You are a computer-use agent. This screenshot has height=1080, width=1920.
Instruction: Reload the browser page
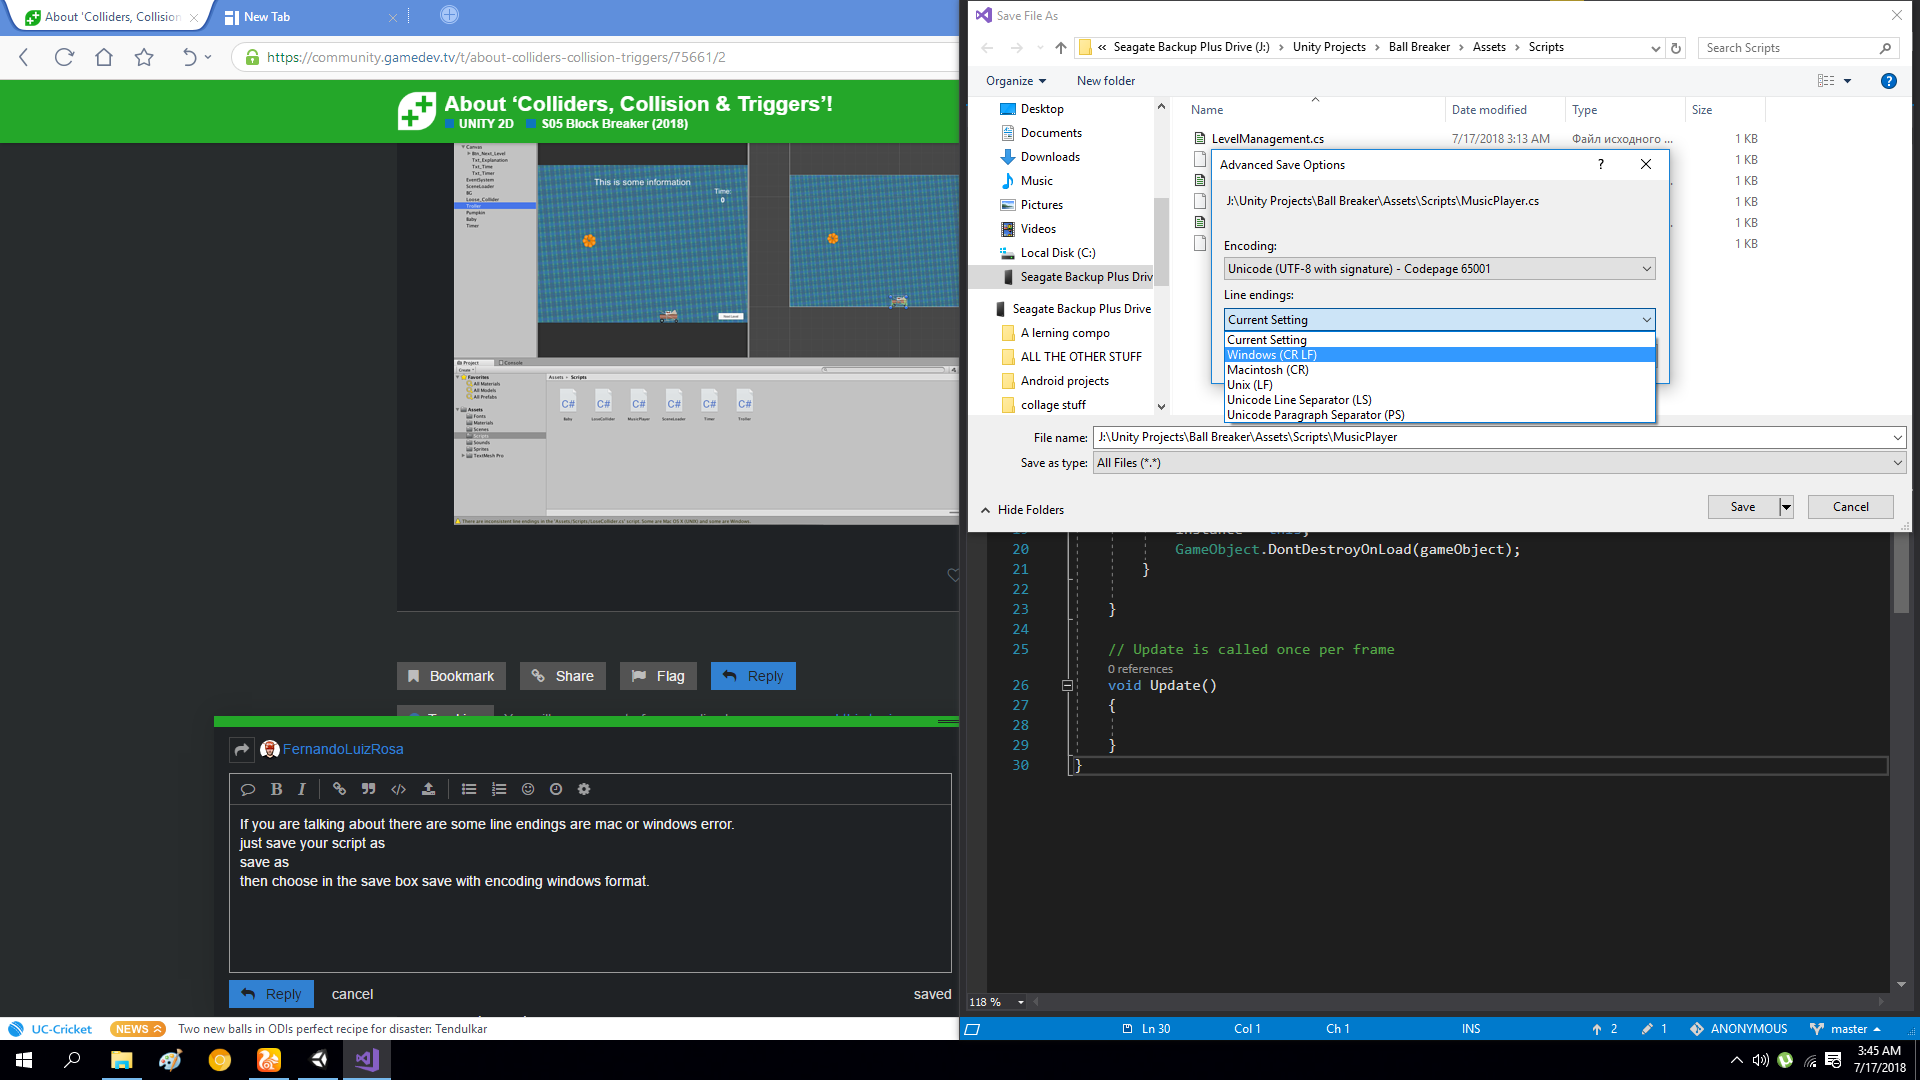(x=64, y=57)
